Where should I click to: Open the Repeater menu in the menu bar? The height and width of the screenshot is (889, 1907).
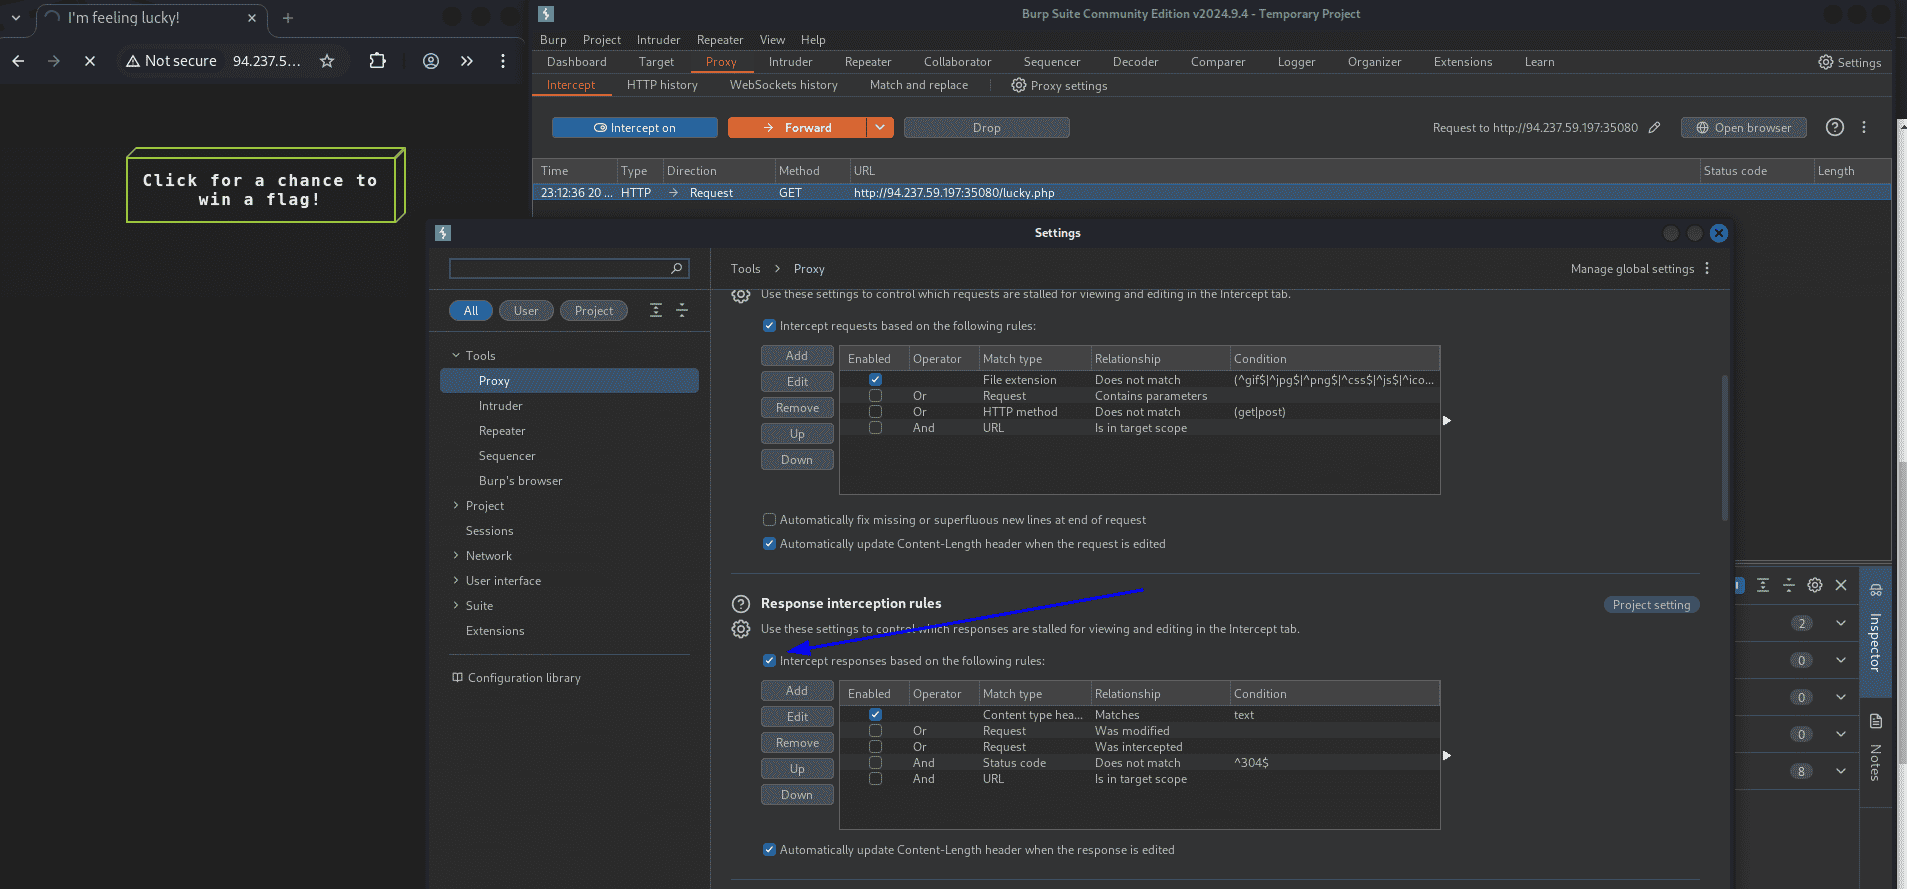click(x=720, y=40)
